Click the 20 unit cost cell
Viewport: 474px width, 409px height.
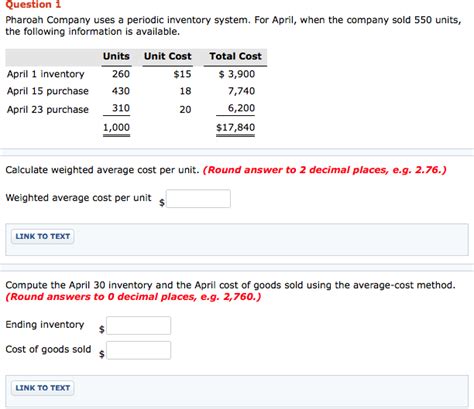click(185, 109)
